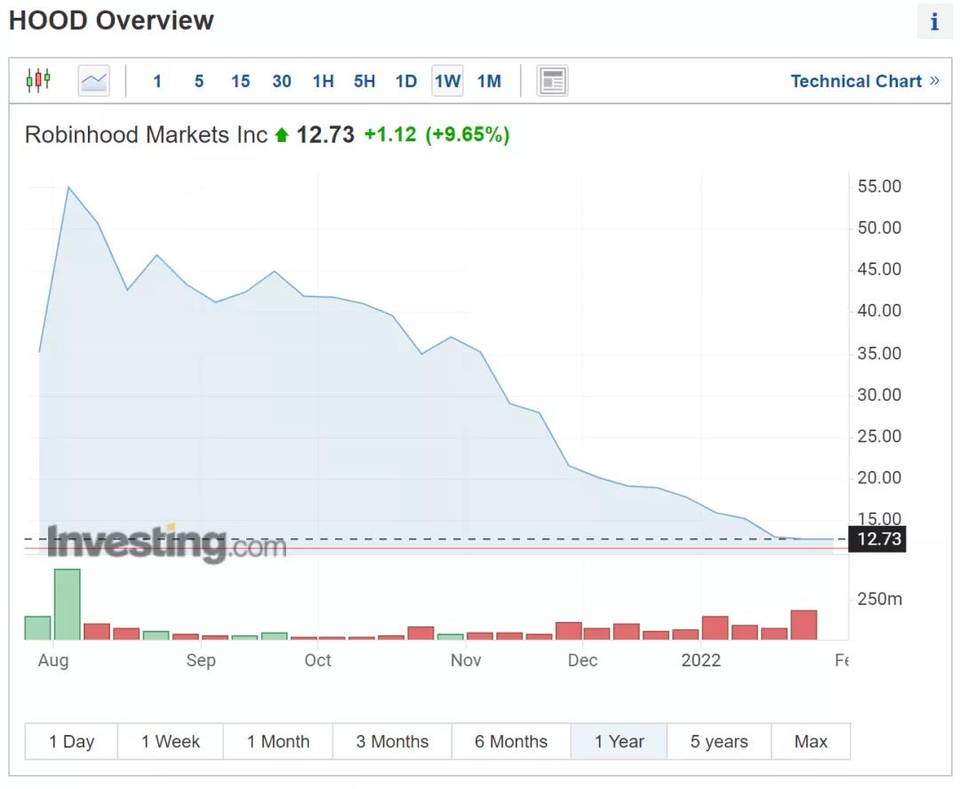Image resolution: width=960 pixels, height=789 pixels.
Task: Open the Technical Chart link
Action: [x=864, y=81]
